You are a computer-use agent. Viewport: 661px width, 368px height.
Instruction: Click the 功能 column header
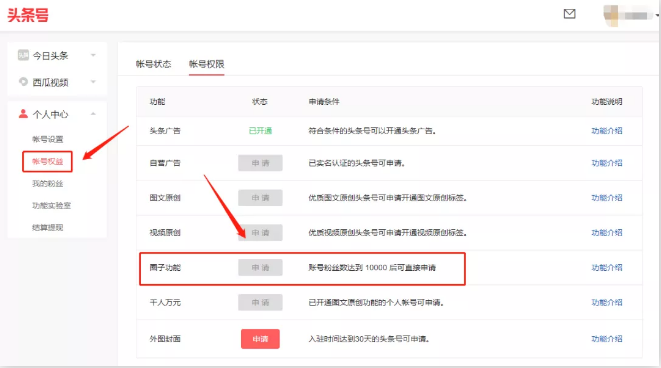tap(157, 102)
